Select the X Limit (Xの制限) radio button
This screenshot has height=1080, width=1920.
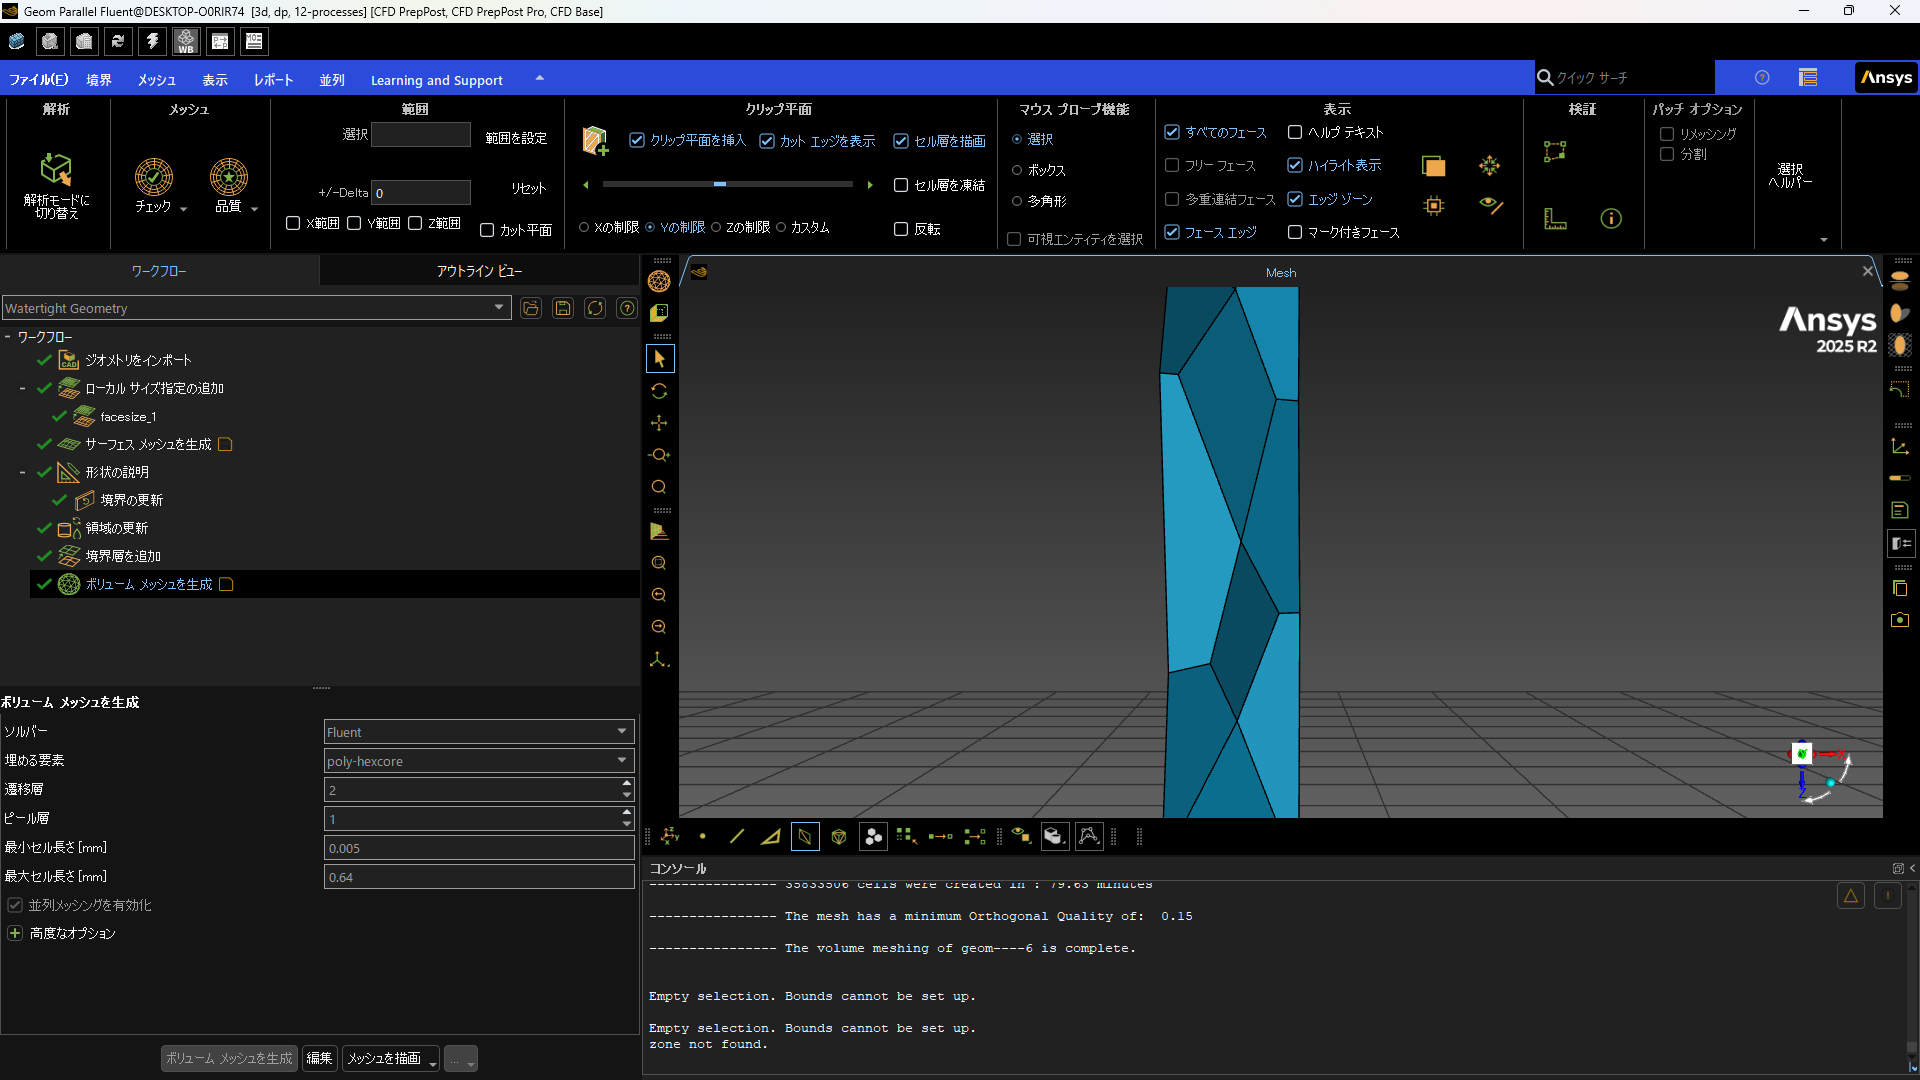584,228
